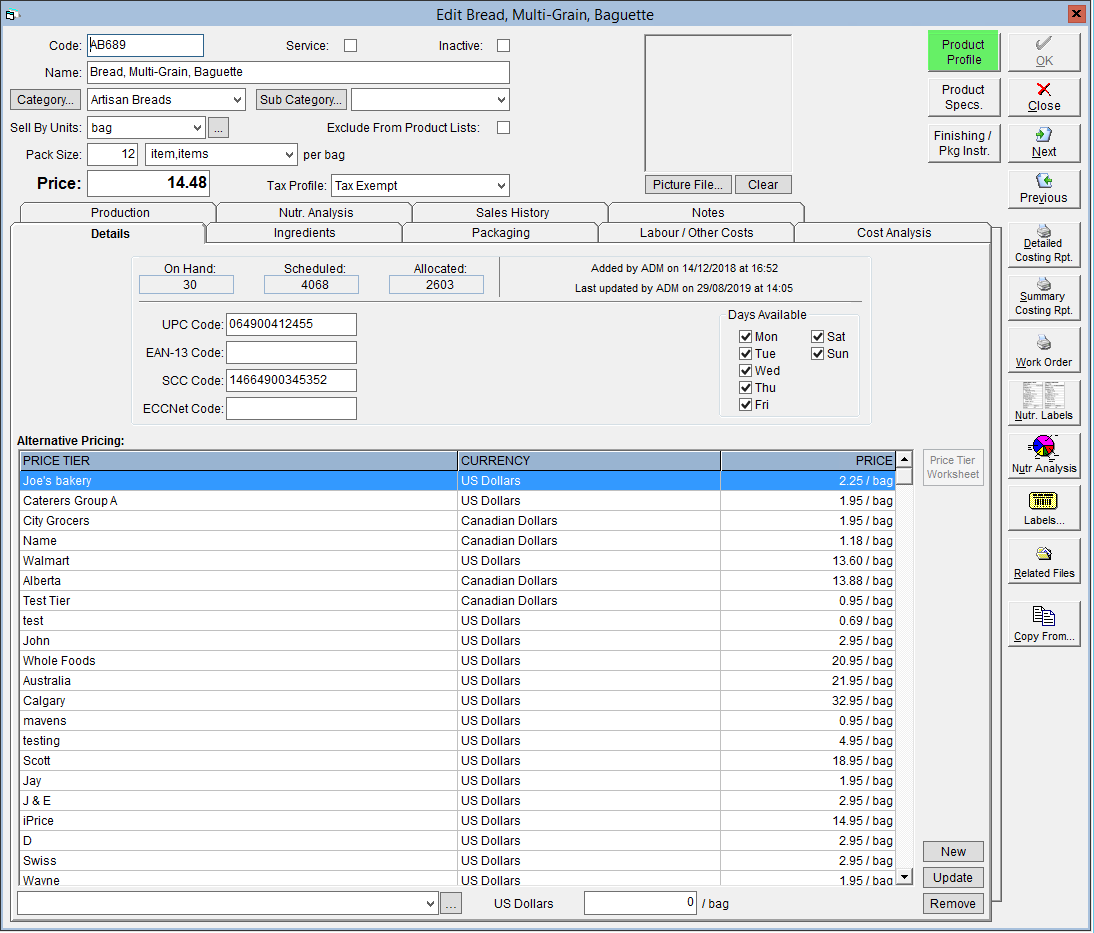Uncheck Tue in Days Available
Viewport: 1094px width, 933px height.
[745, 354]
